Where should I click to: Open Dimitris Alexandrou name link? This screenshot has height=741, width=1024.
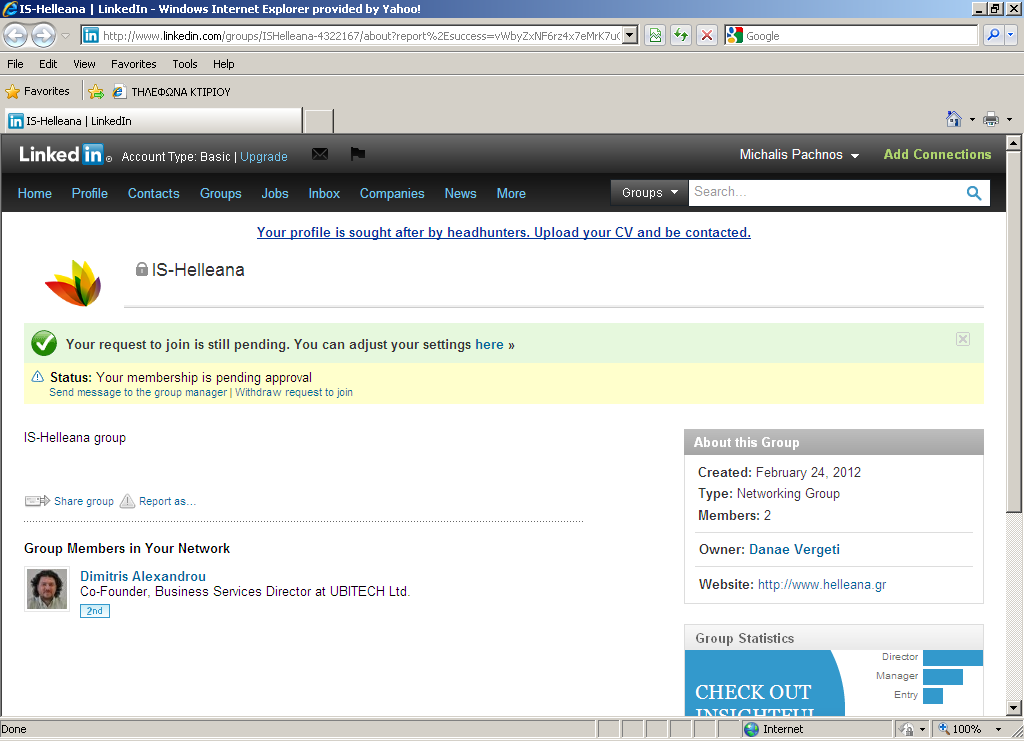pos(143,576)
